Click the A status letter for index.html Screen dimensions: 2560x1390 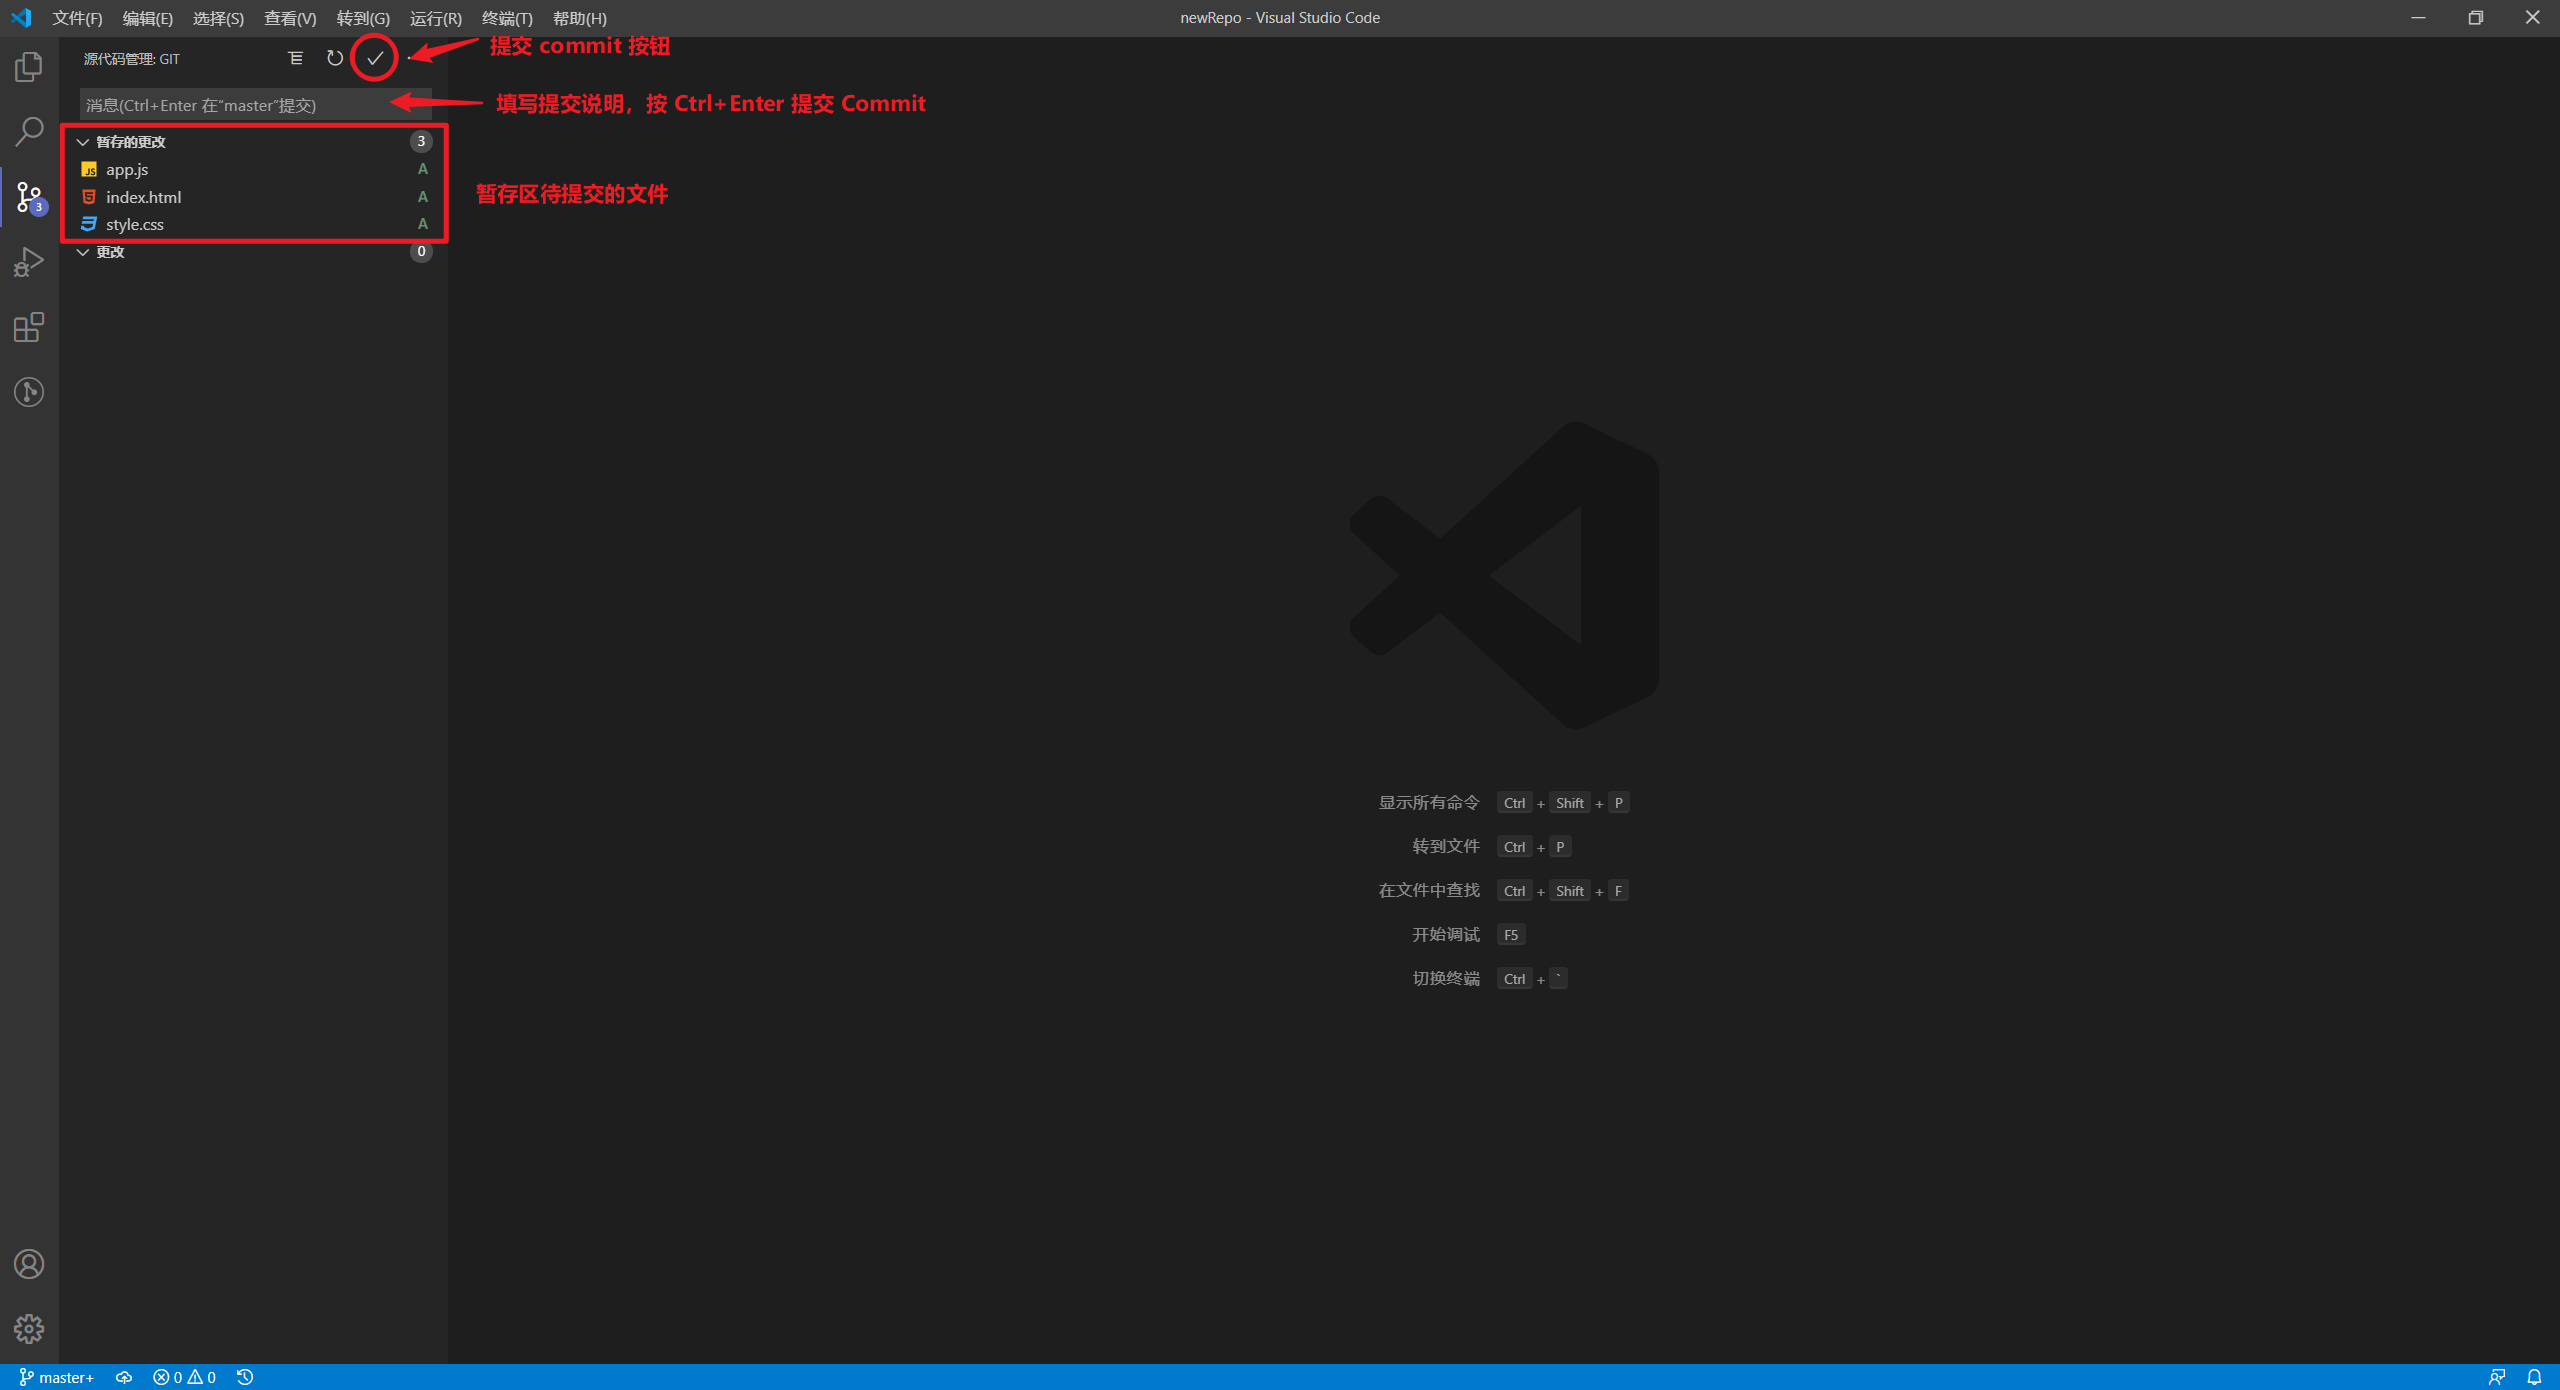tap(422, 197)
